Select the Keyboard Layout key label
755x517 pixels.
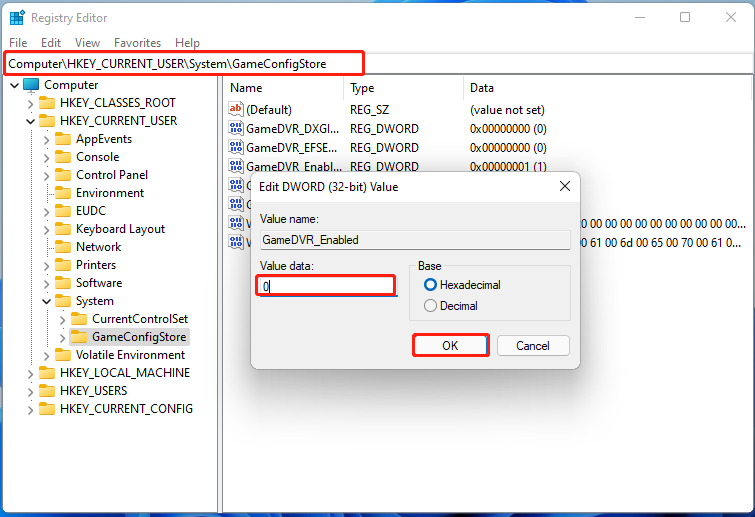tap(120, 229)
